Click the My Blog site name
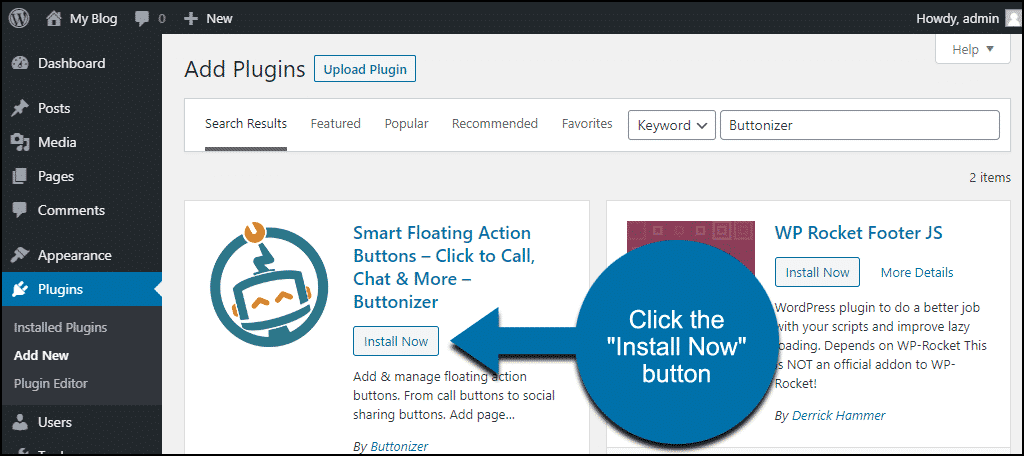Image resolution: width=1024 pixels, height=456 pixels. pos(93,19)
